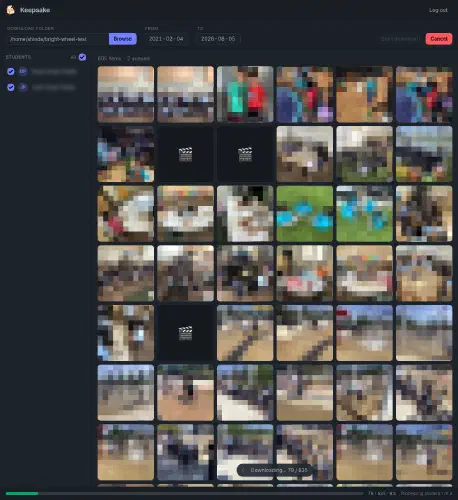
Task: Open the first video clapperboard thumbnail
Action: 185,154
